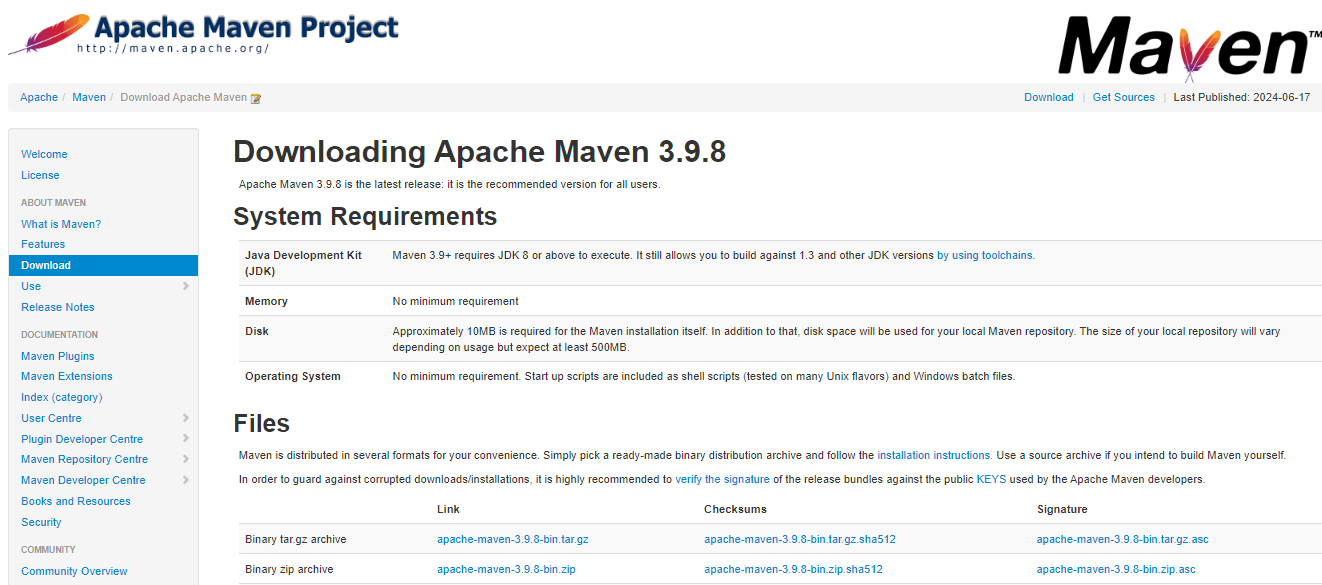This screenshot has width=1322, height=585.
Task: Download apache-maven-3.9.8-bin.tar.gz
Action: click(x=512, y=538)
